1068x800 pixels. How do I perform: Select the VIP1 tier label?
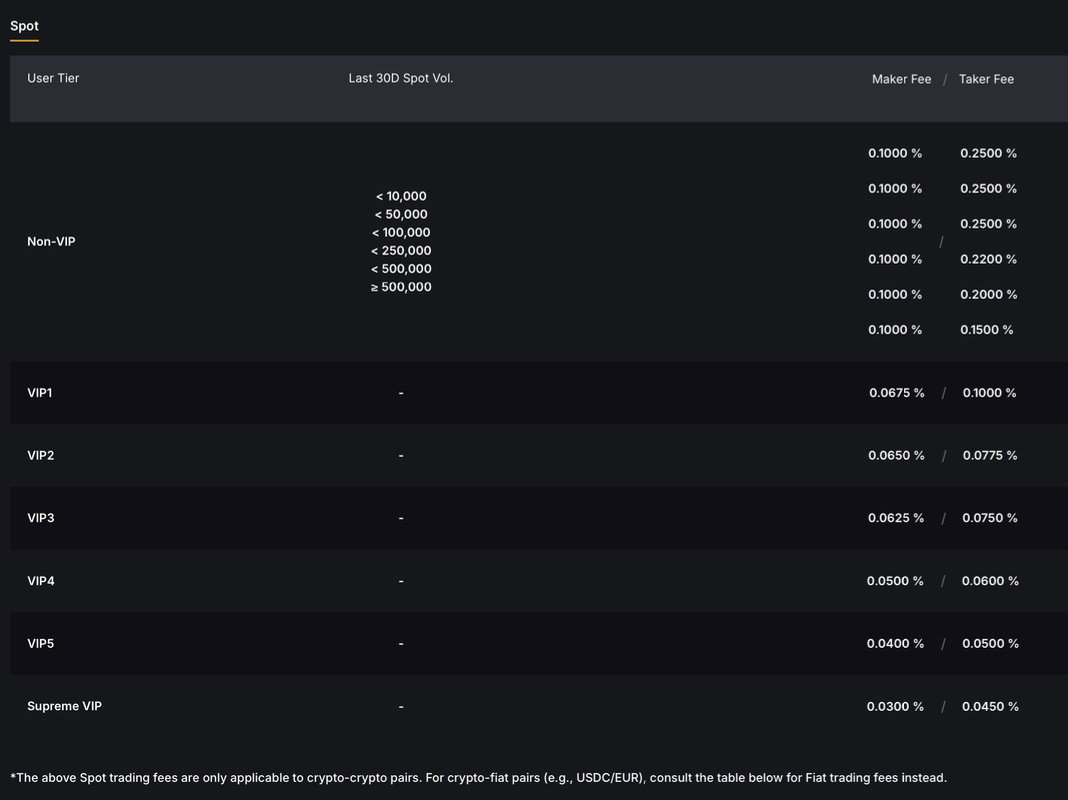click(x=40, y=392)
